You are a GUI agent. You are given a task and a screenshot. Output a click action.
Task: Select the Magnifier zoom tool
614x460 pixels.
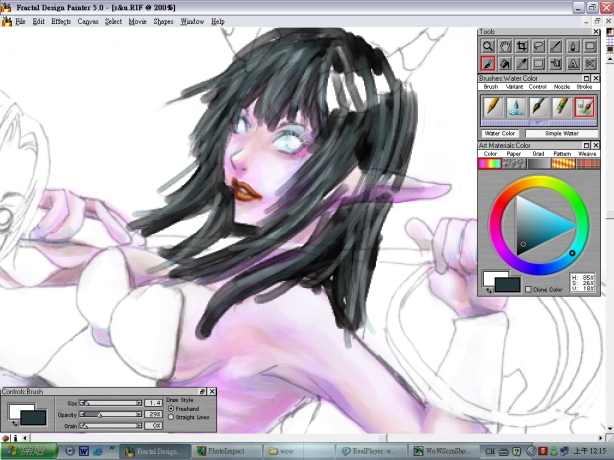(x=488, y=46)
